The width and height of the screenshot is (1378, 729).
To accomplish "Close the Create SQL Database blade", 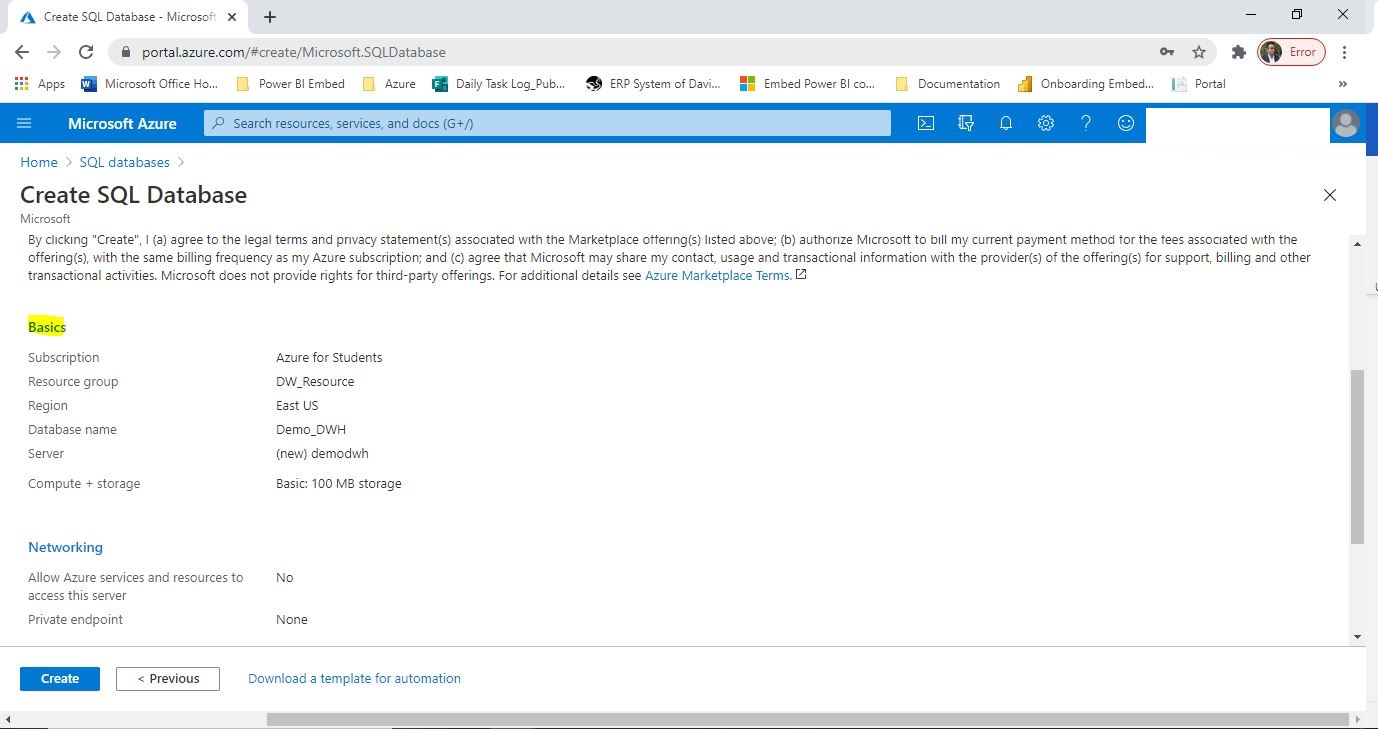I will 1330,195.
